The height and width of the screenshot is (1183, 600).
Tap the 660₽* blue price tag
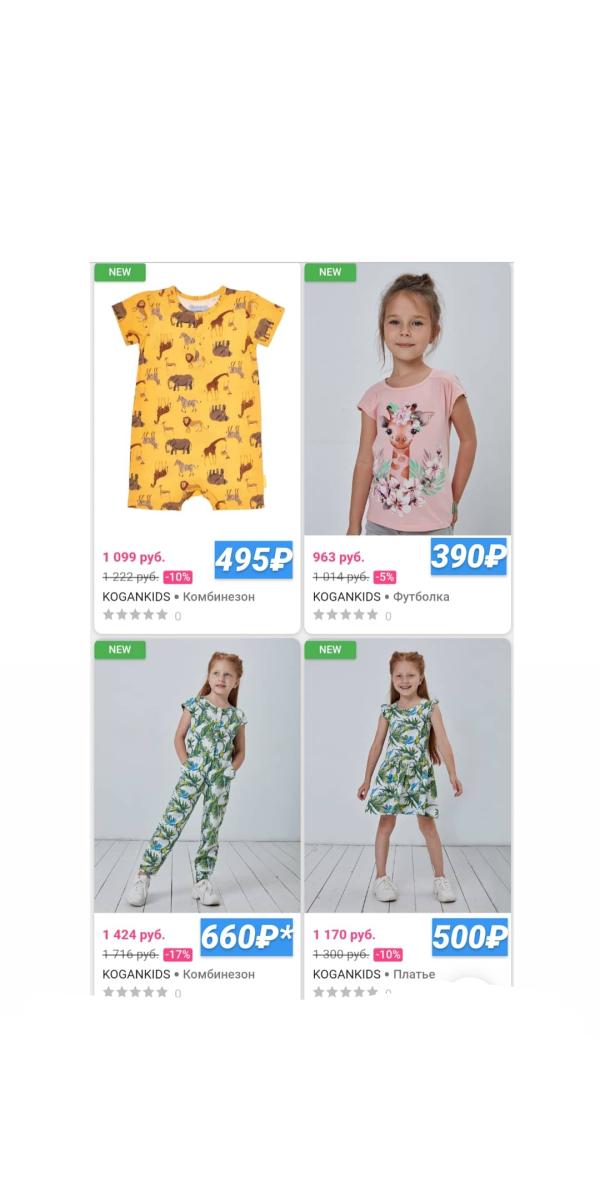247,936
